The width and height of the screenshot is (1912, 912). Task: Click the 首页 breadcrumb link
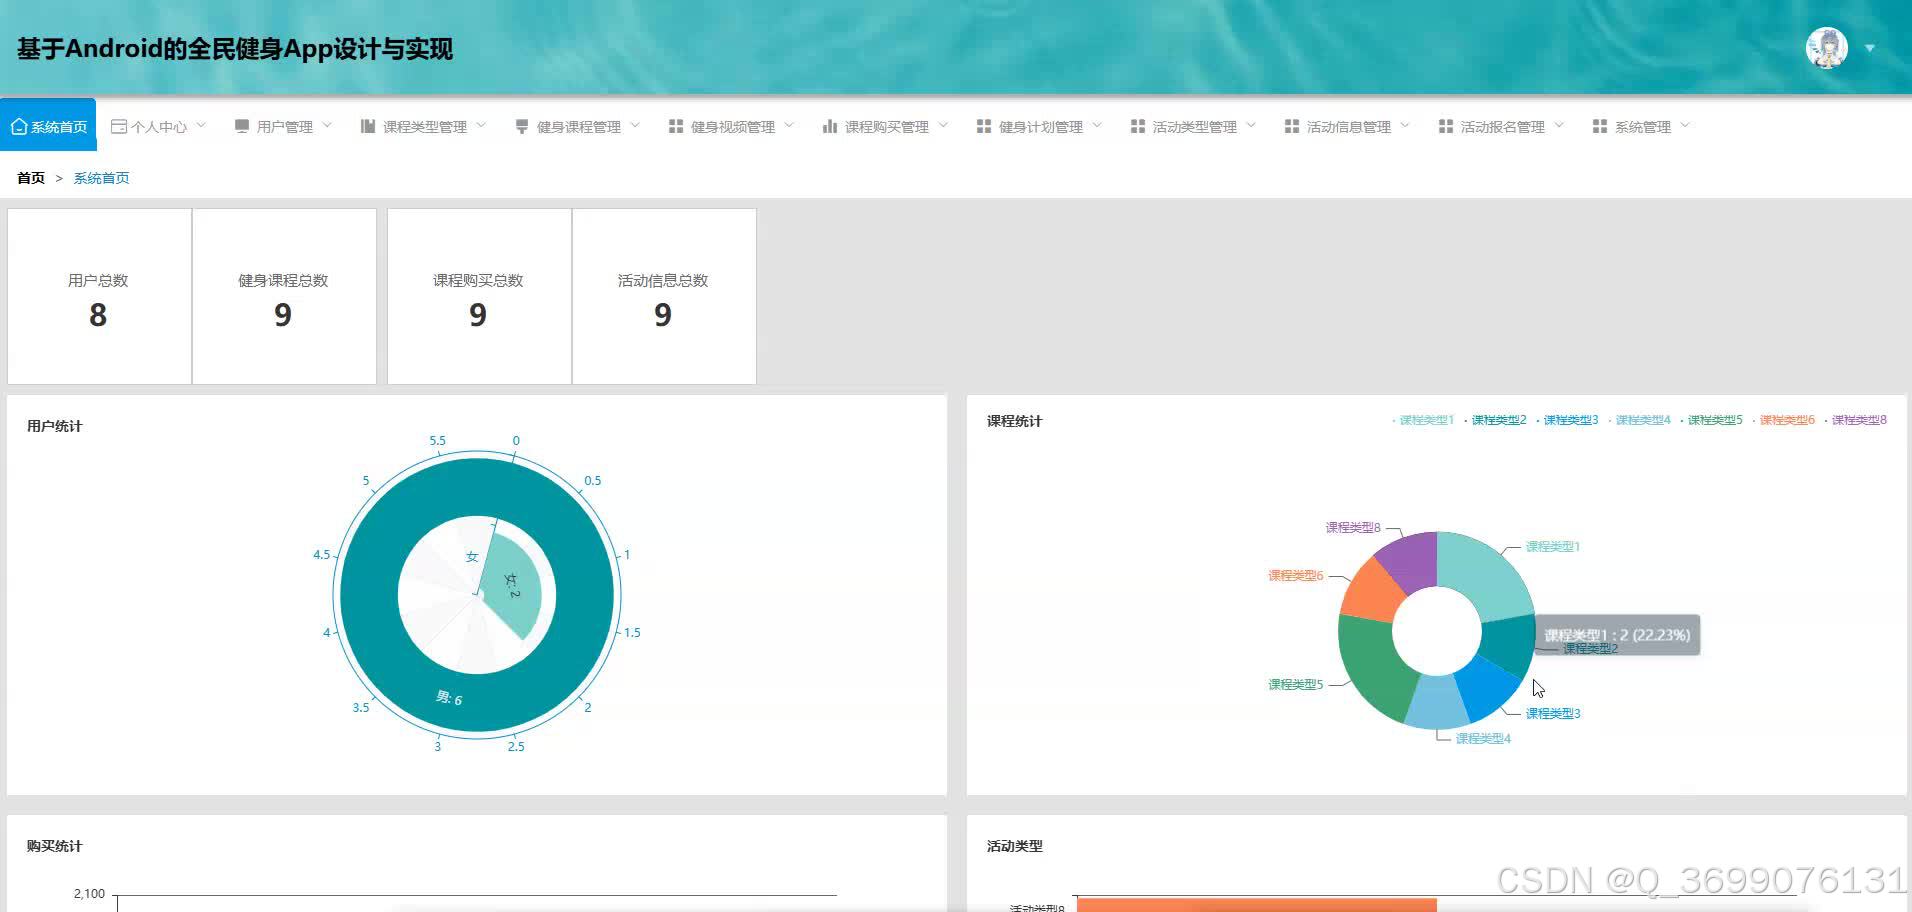click(x=31, y=178)
